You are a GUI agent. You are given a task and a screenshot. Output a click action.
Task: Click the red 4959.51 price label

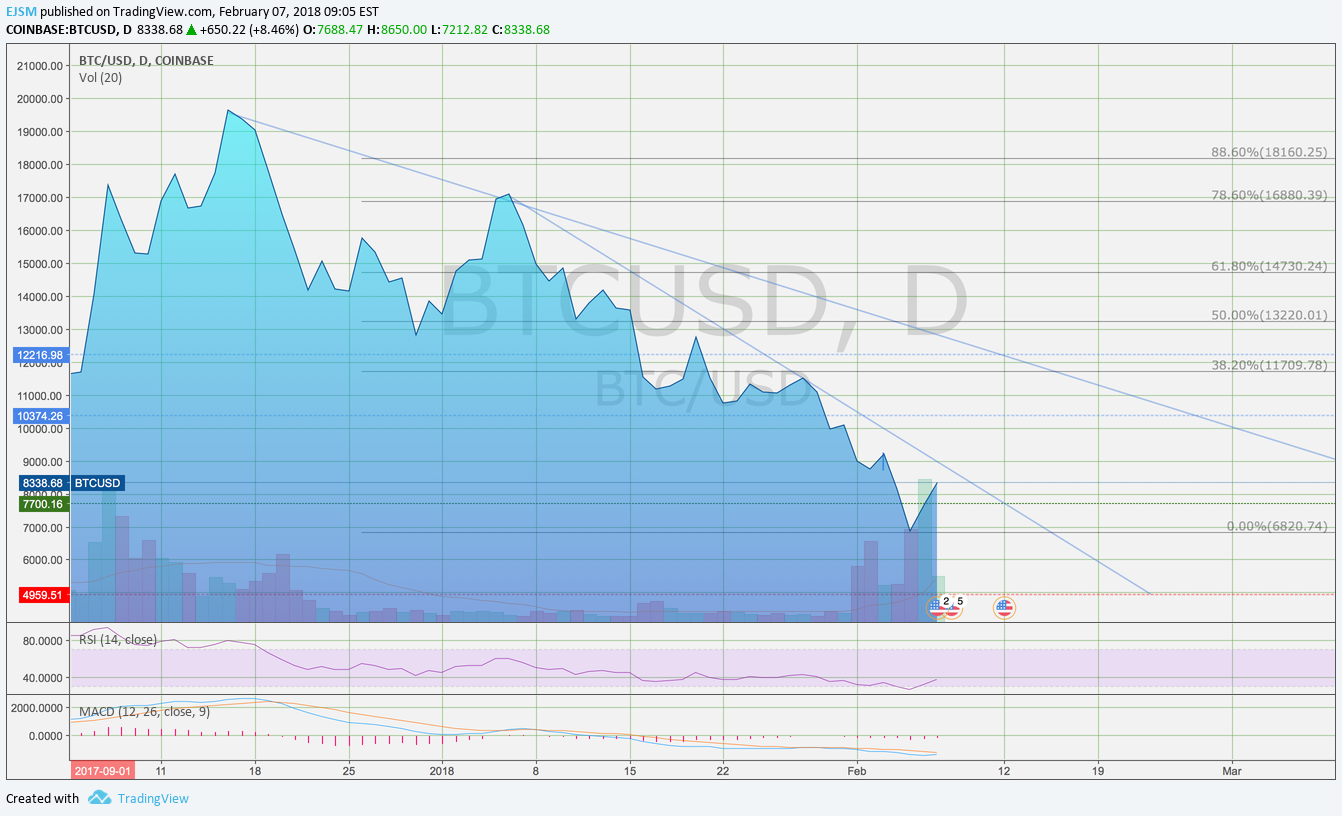click(x=42, y=595)
